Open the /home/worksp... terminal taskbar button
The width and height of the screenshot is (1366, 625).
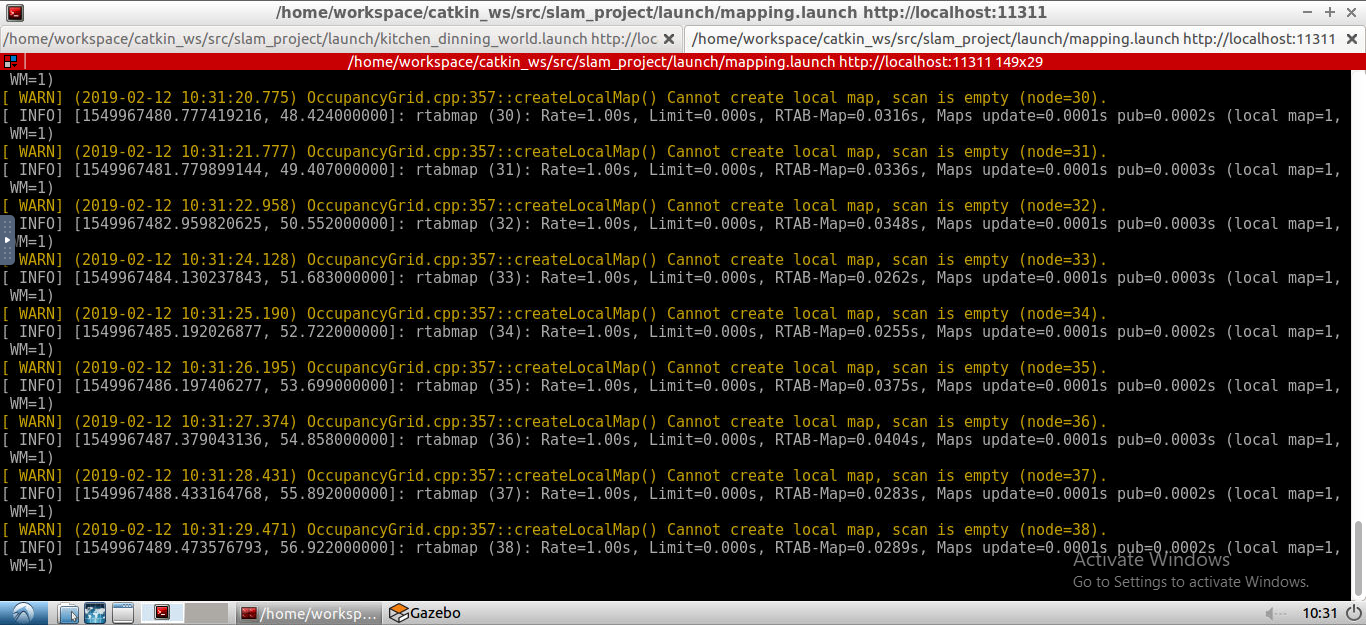[x=310, y=613]
